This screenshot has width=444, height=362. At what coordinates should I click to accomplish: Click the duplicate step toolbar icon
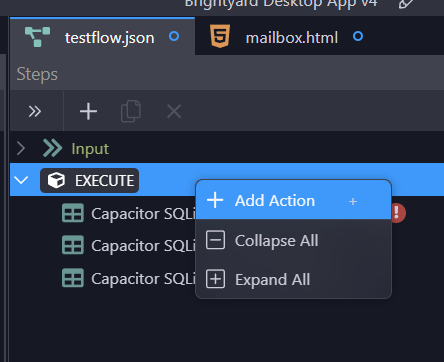point(131,111)
